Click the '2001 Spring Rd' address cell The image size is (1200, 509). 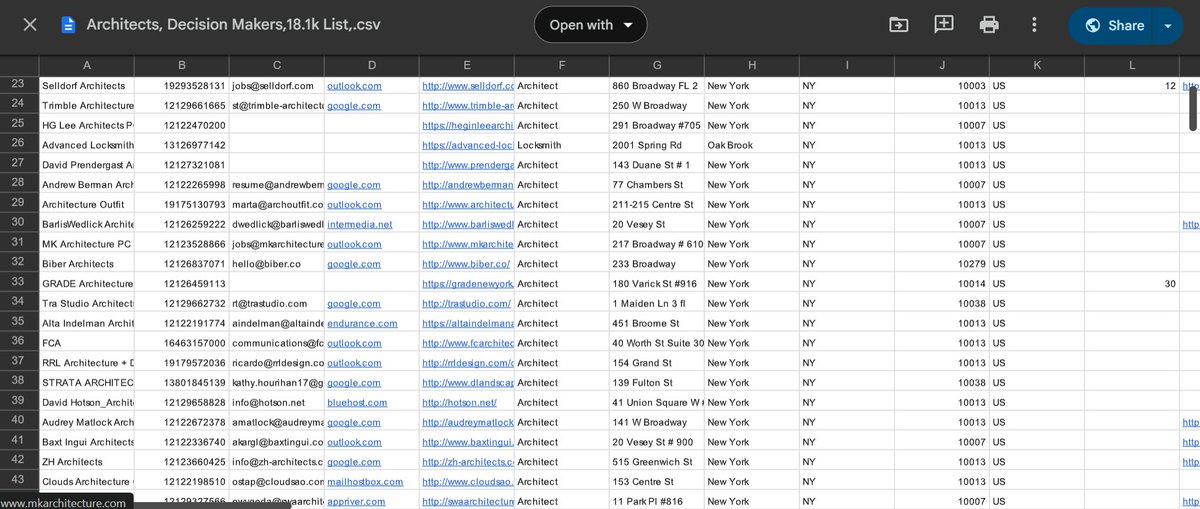[x=656, y=145]
